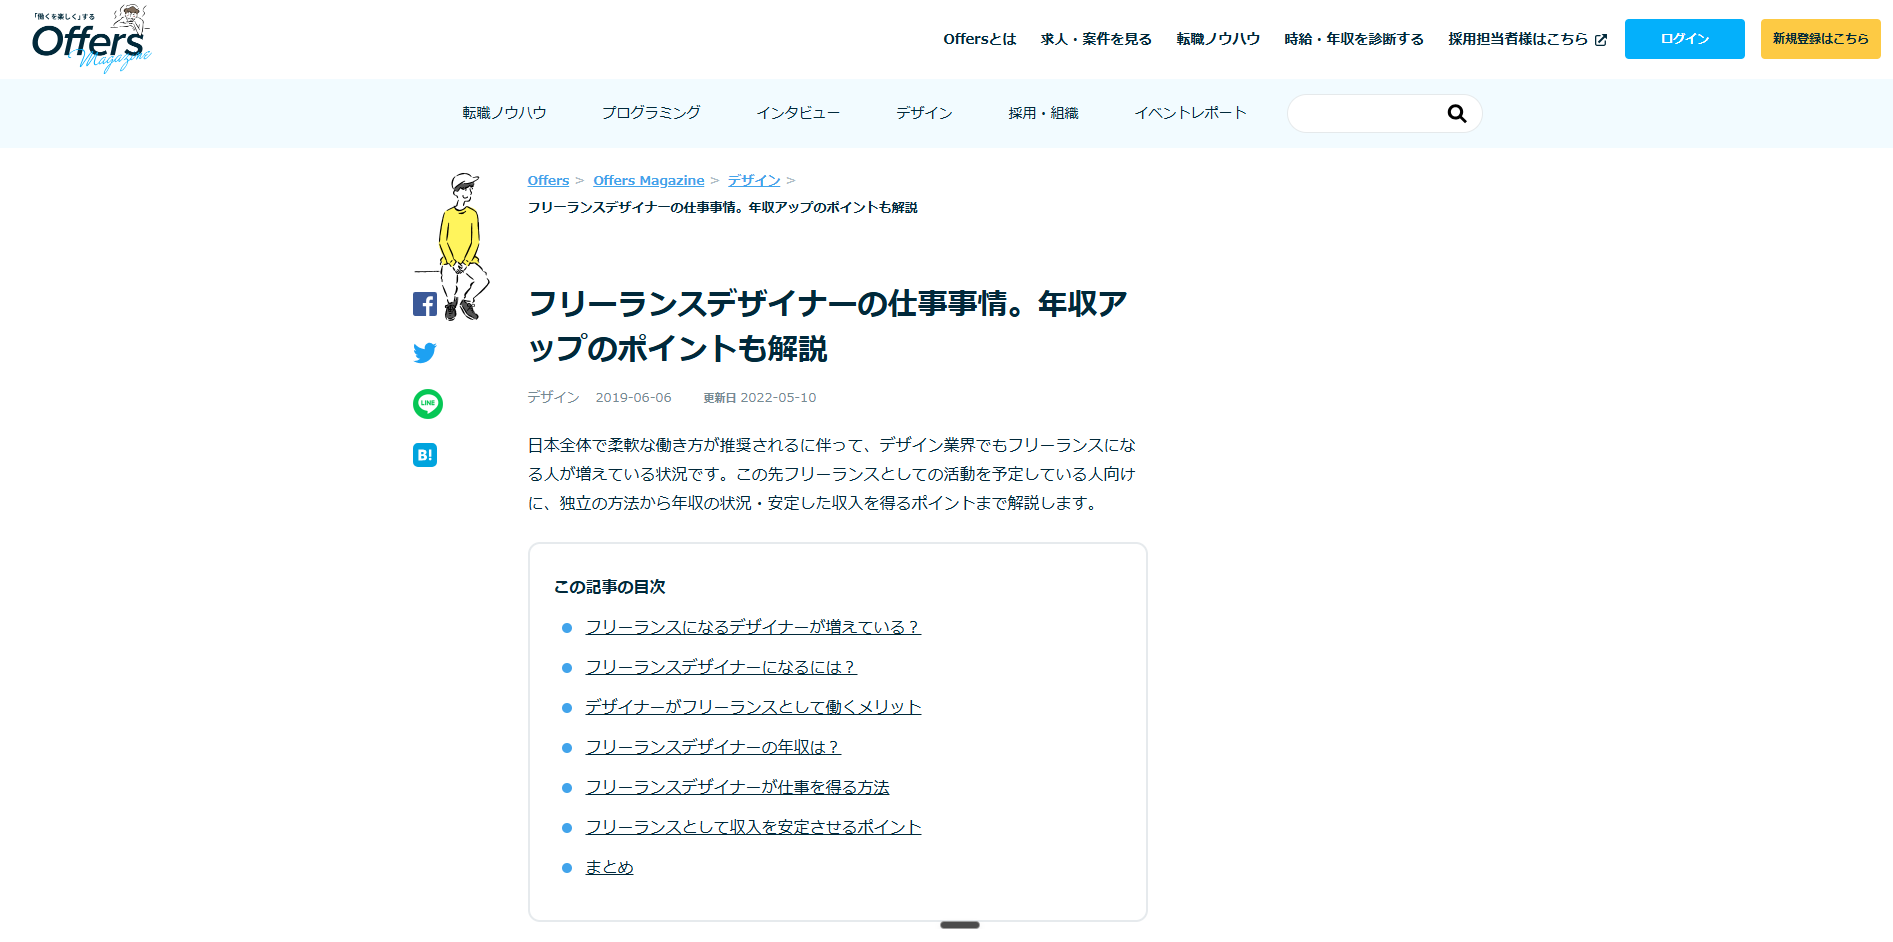1893x942 pixels.
Task: Click デザイン breadcrumb link
Action: pos(754,181)
